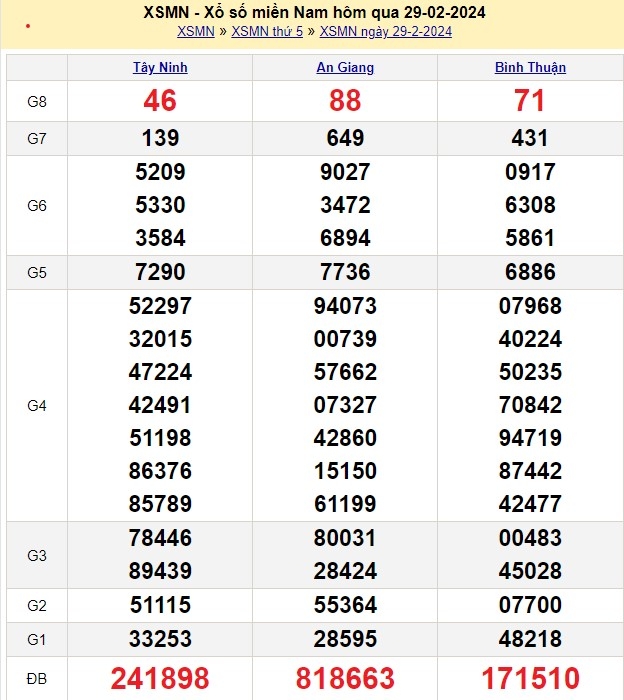Click Bình Thuận G5 number 6886
The image size is (624, 700).
(530, 272)
